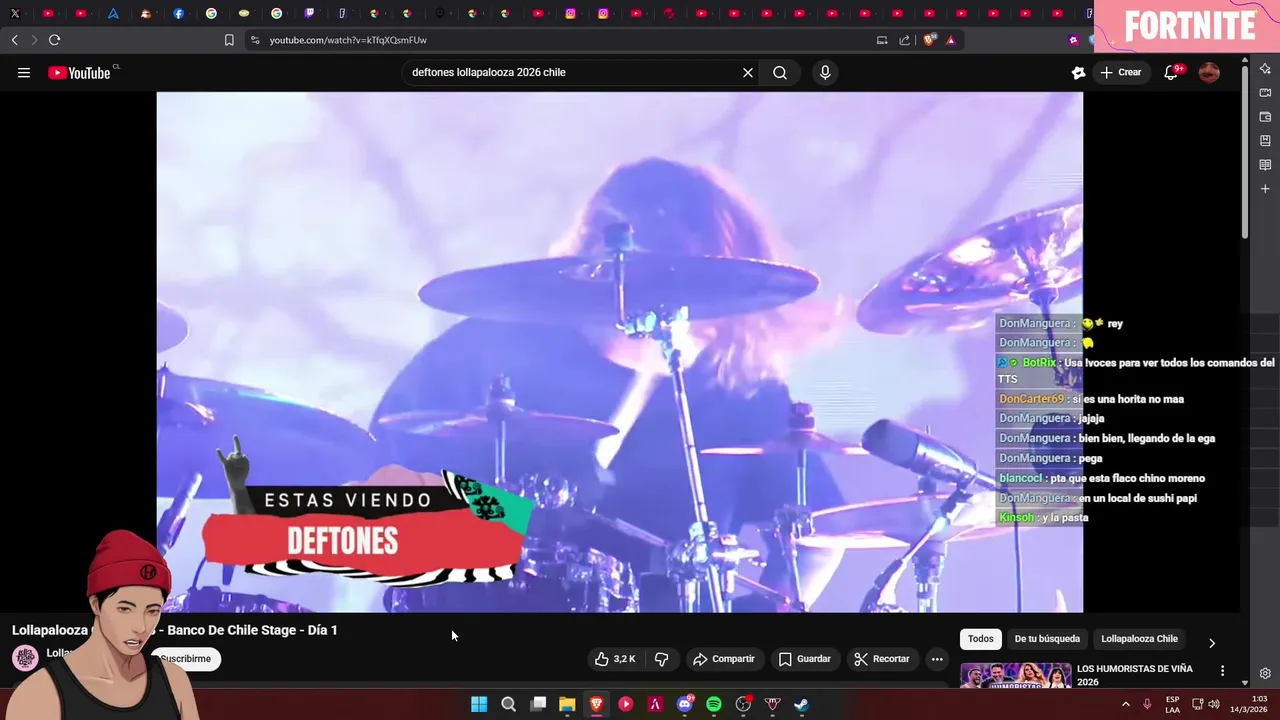Open the volume speaker tray icon

[x=1214, y=704]
